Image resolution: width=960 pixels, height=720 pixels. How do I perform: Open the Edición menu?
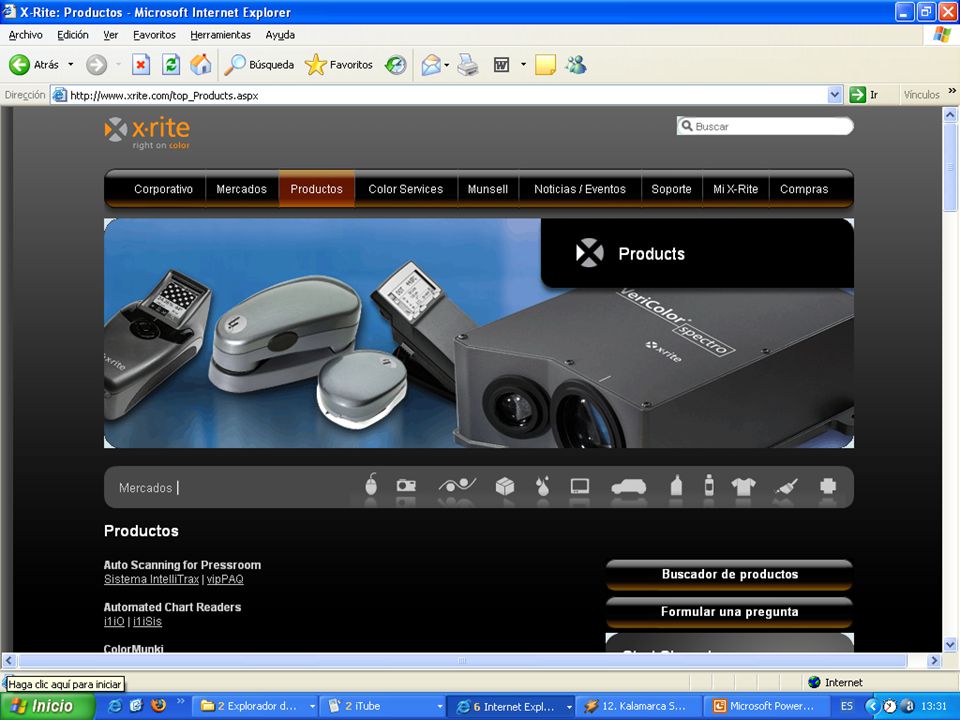[73, 35]
